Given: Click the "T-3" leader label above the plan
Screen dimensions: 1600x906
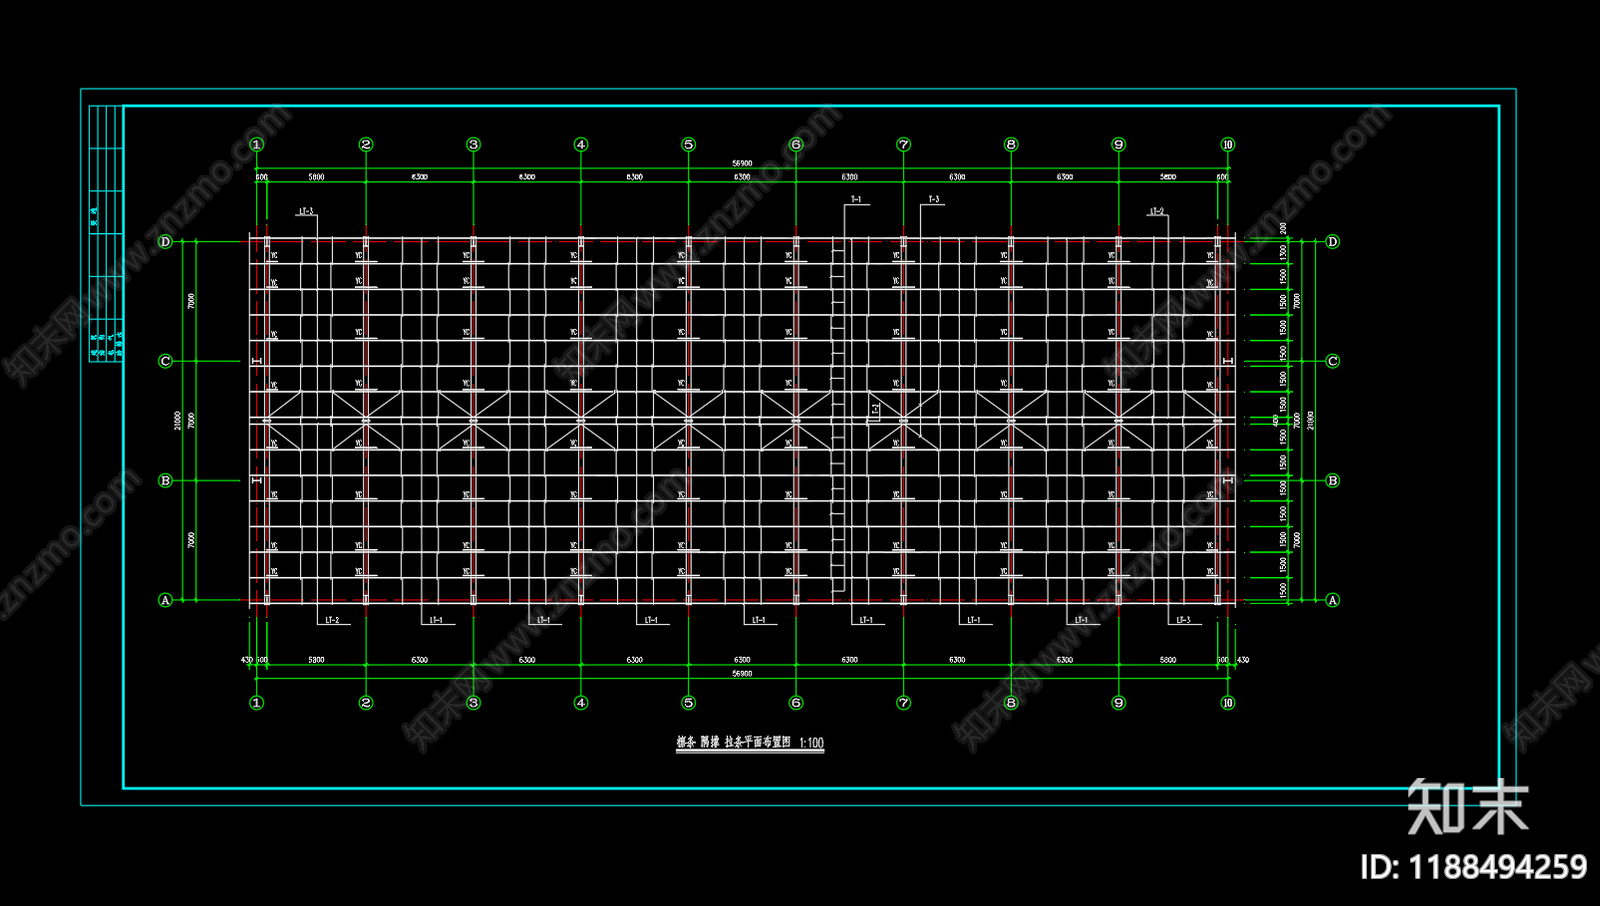Looking at the screenshot, I should tap(934, 200).
